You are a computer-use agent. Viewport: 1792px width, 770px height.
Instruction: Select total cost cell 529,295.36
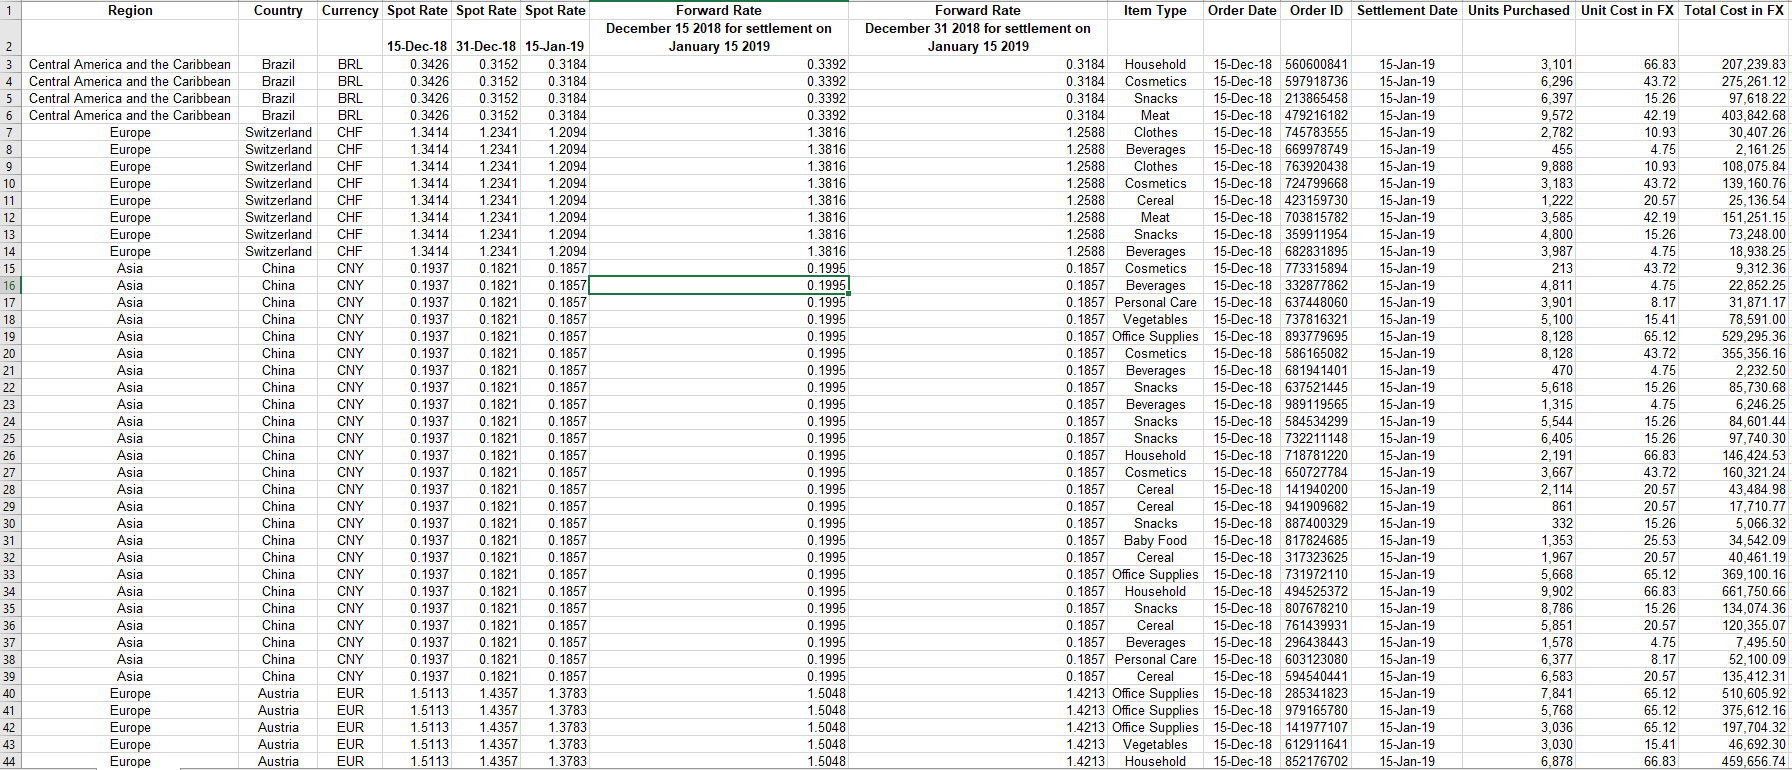tap(1734, 337)
